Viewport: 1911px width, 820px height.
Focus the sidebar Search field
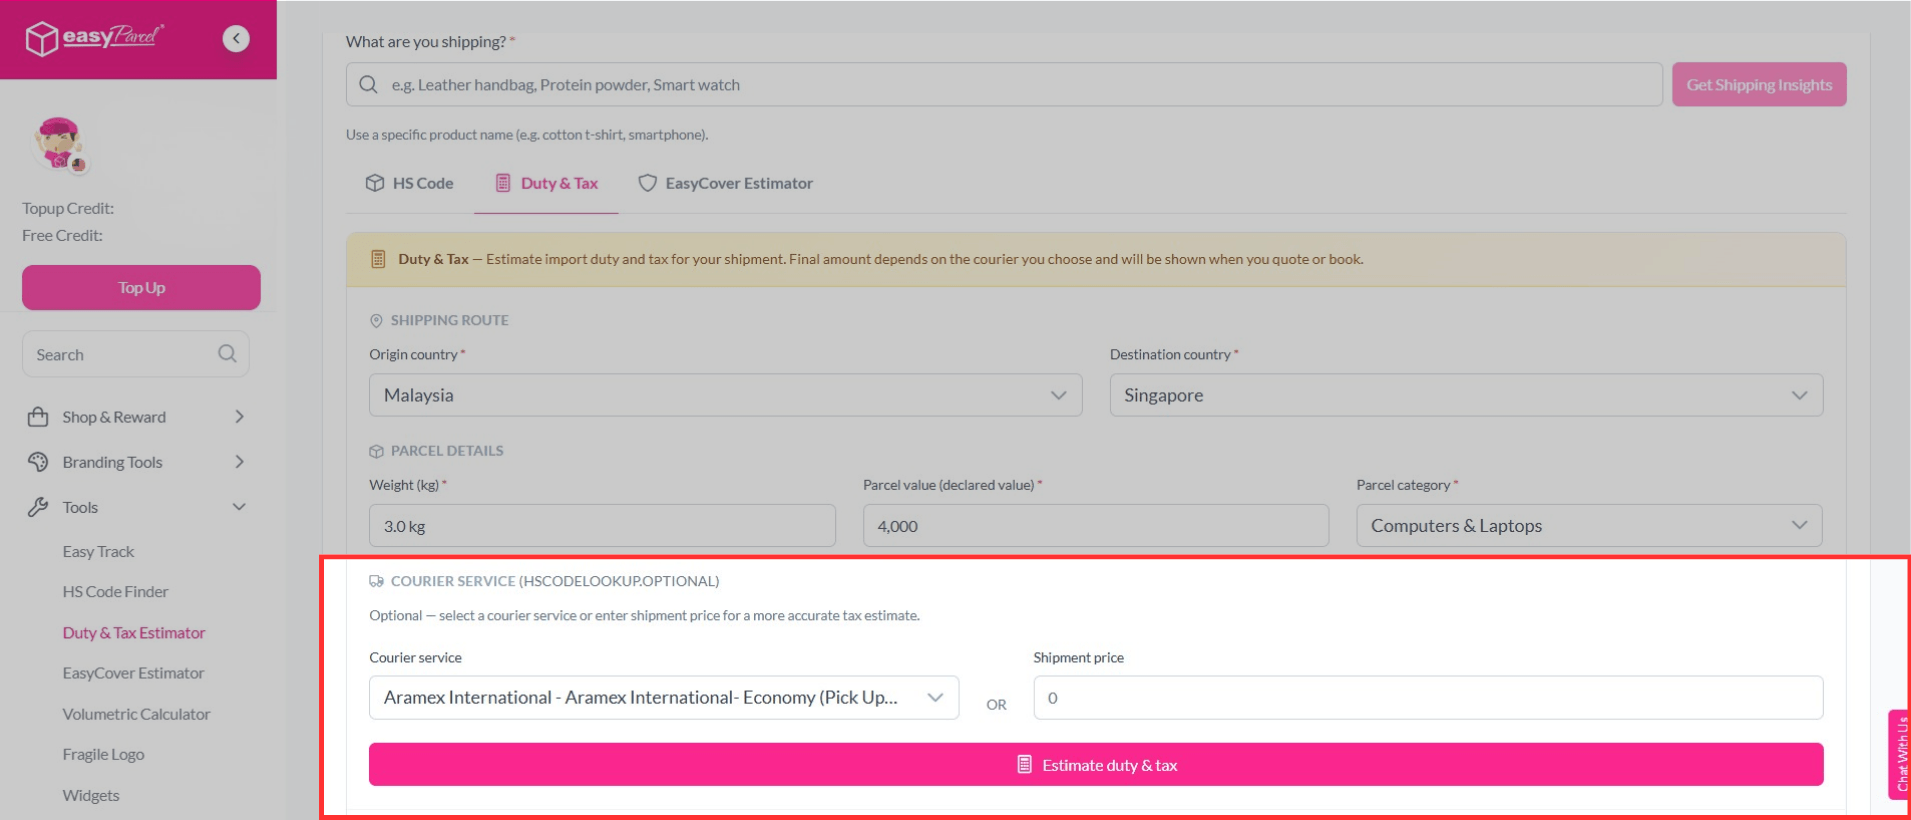[136, 354]
